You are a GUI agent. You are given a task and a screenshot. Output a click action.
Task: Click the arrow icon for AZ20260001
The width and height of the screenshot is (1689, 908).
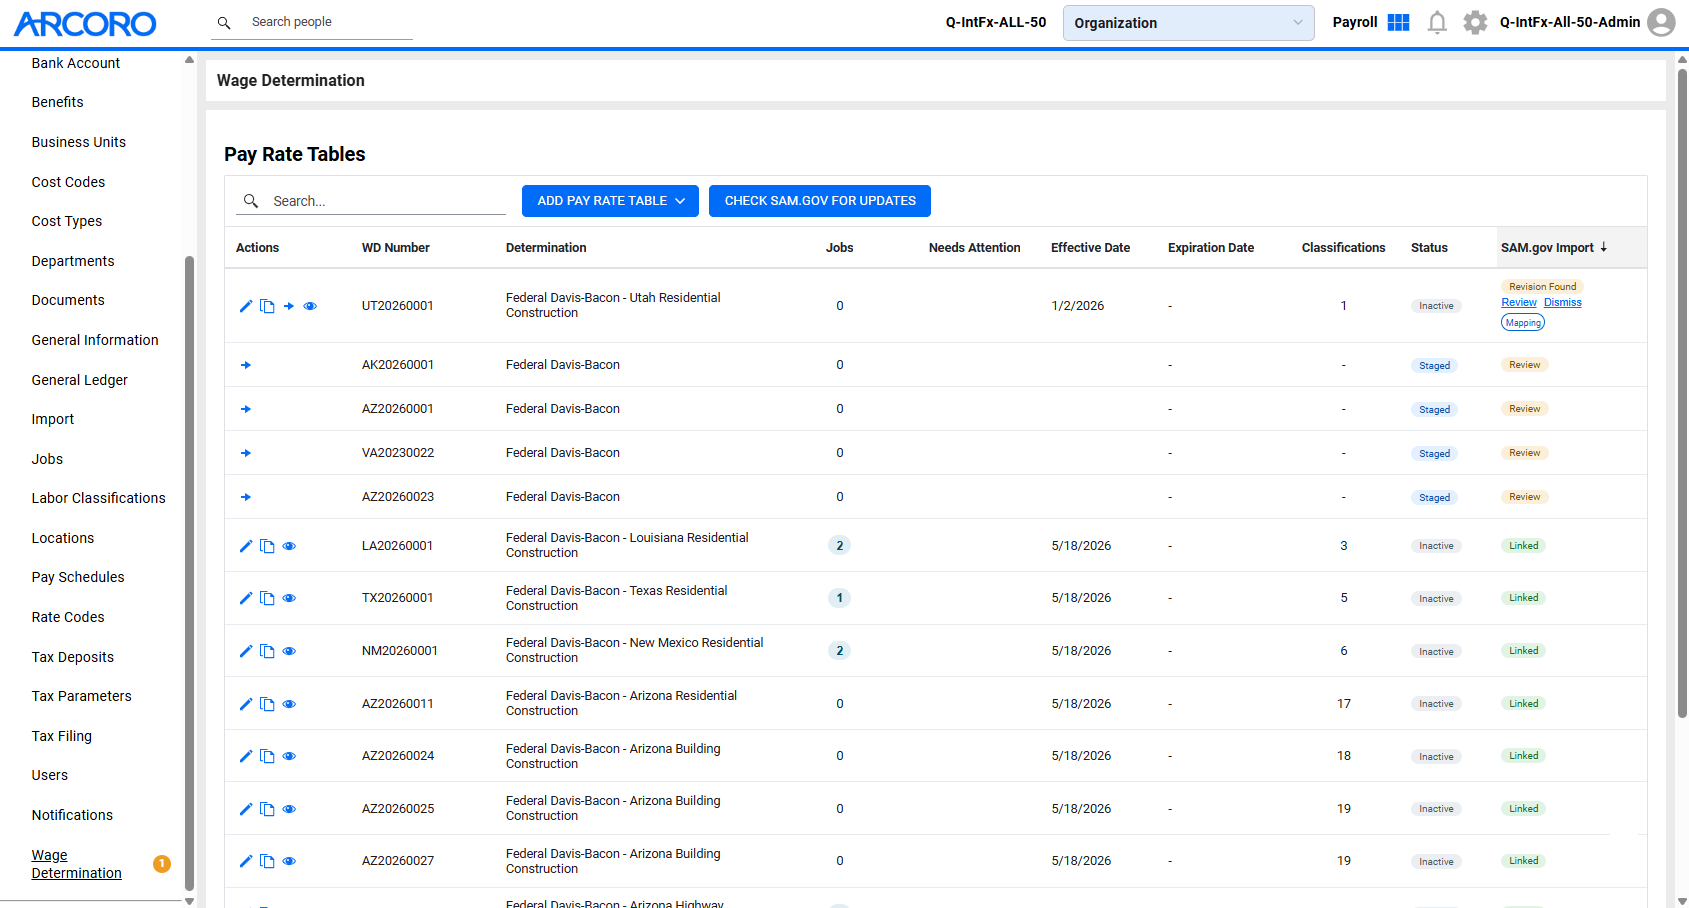pyautogui.click(x=246, y=409)
